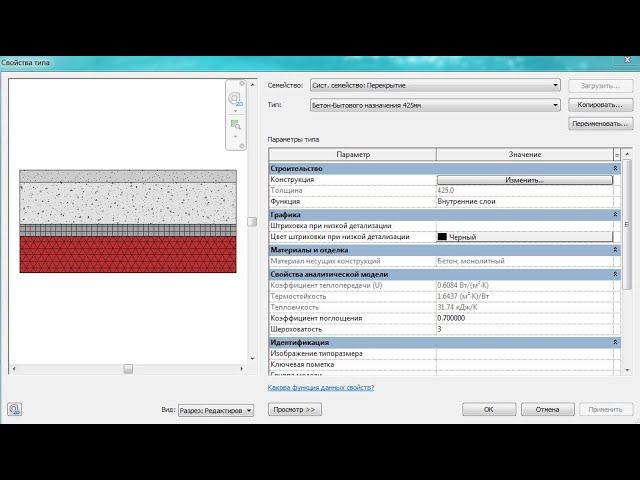Viewport: 640px width, 480px height.
Task: Select the Термостойкость row label
Action: (298, 296)
